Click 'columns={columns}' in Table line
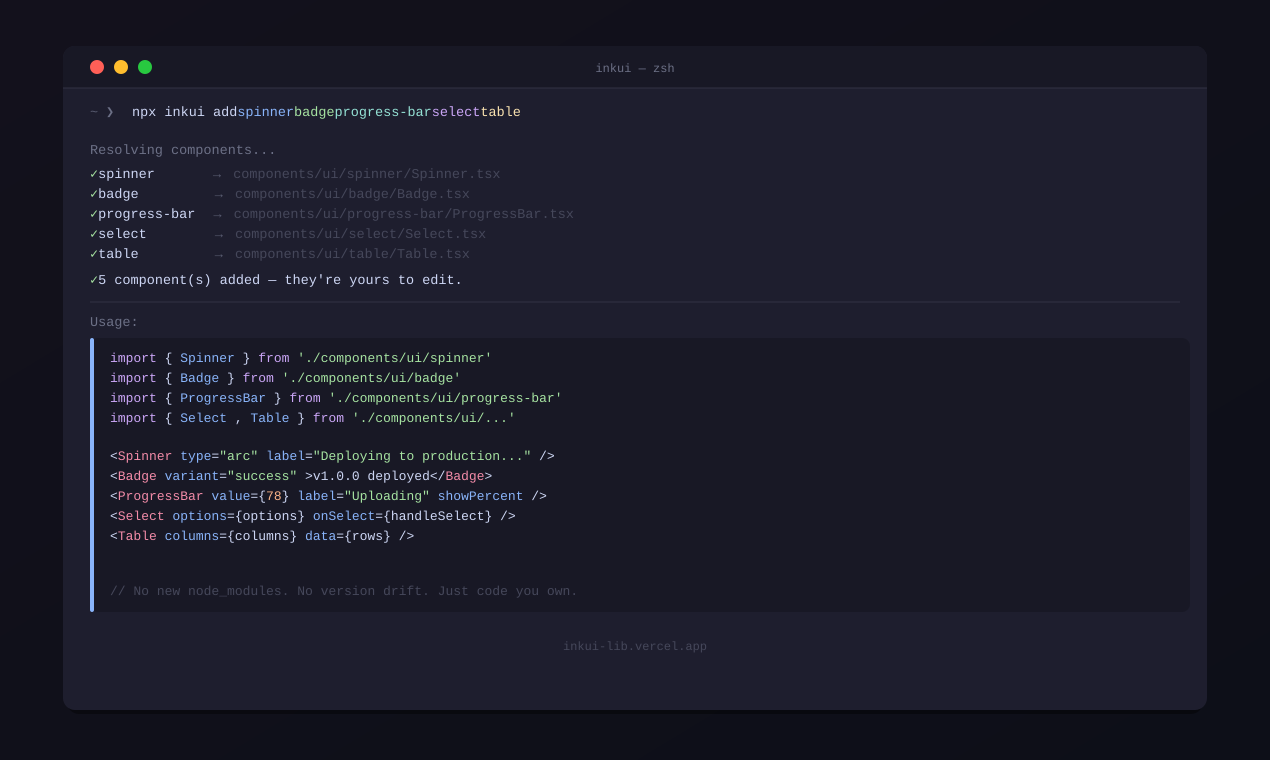This screenshot has width=1270, height=760. click(231, 536)
